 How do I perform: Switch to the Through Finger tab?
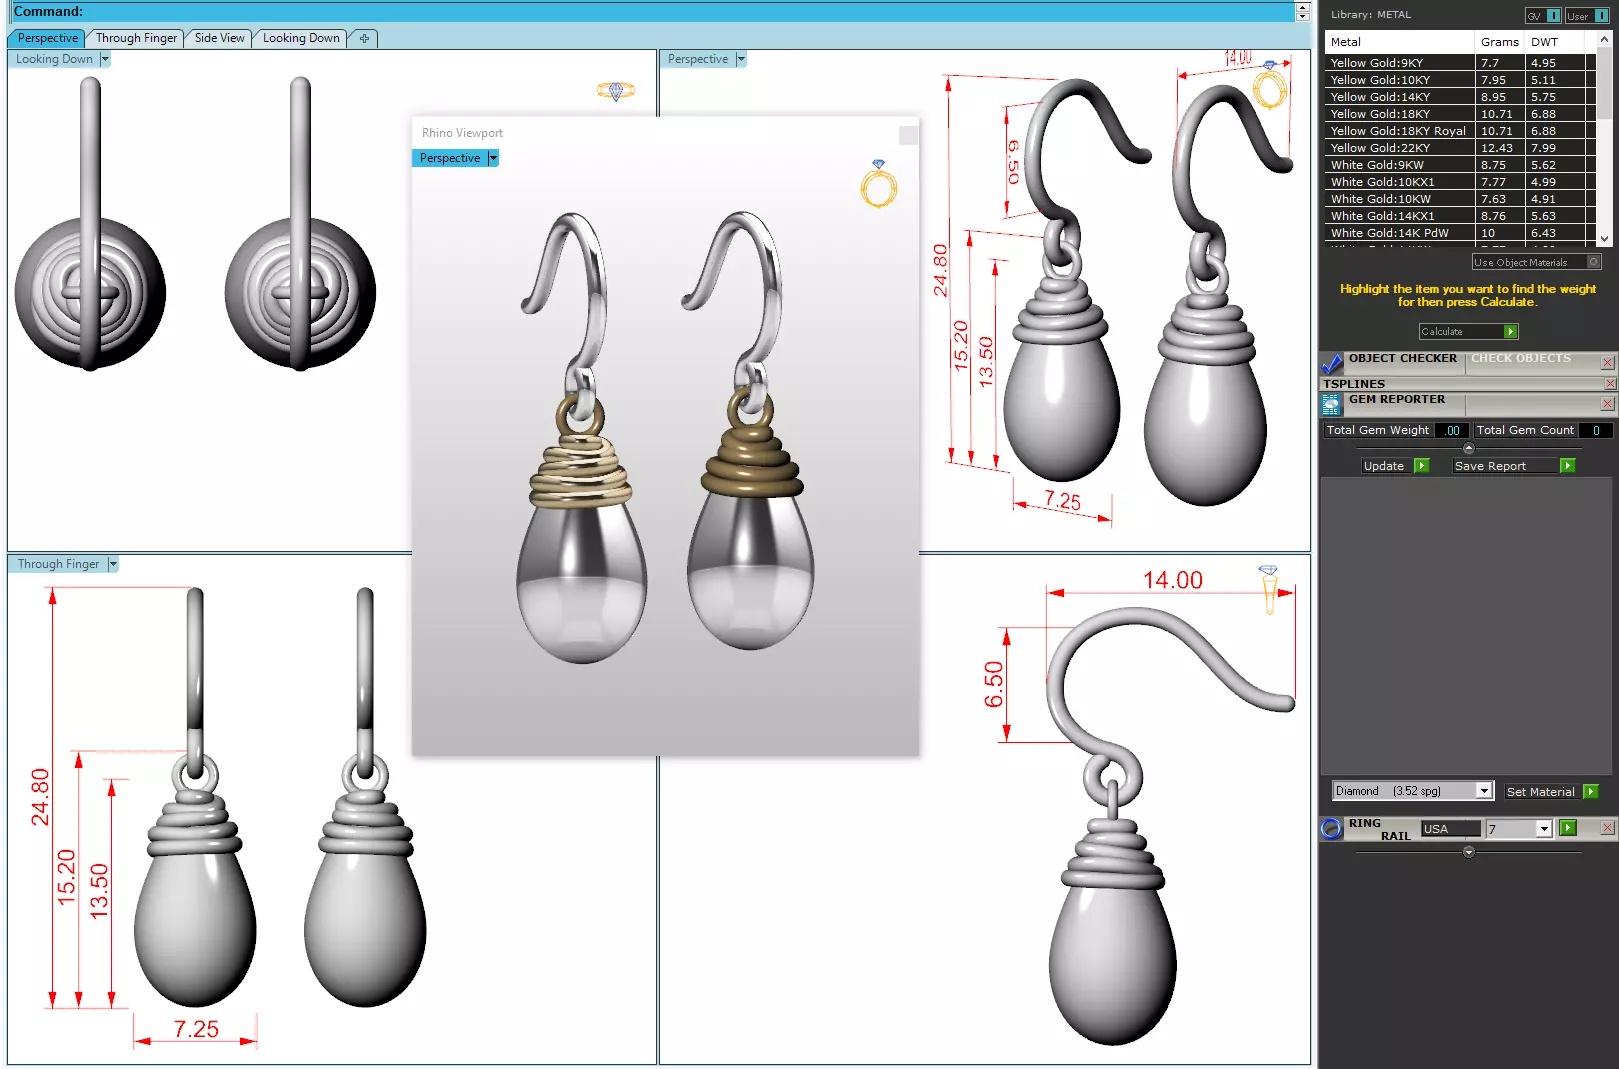(136, 38)
